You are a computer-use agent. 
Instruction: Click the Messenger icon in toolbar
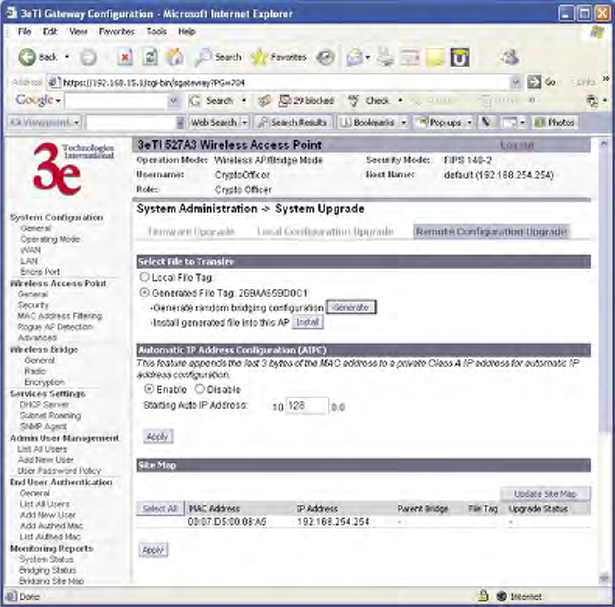point(510,58)
